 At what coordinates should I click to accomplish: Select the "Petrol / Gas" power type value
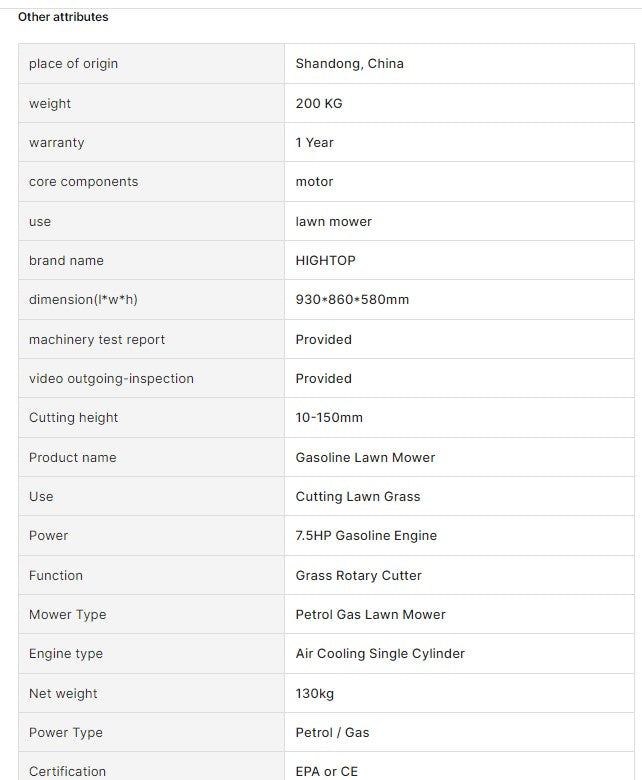point(332,732)
